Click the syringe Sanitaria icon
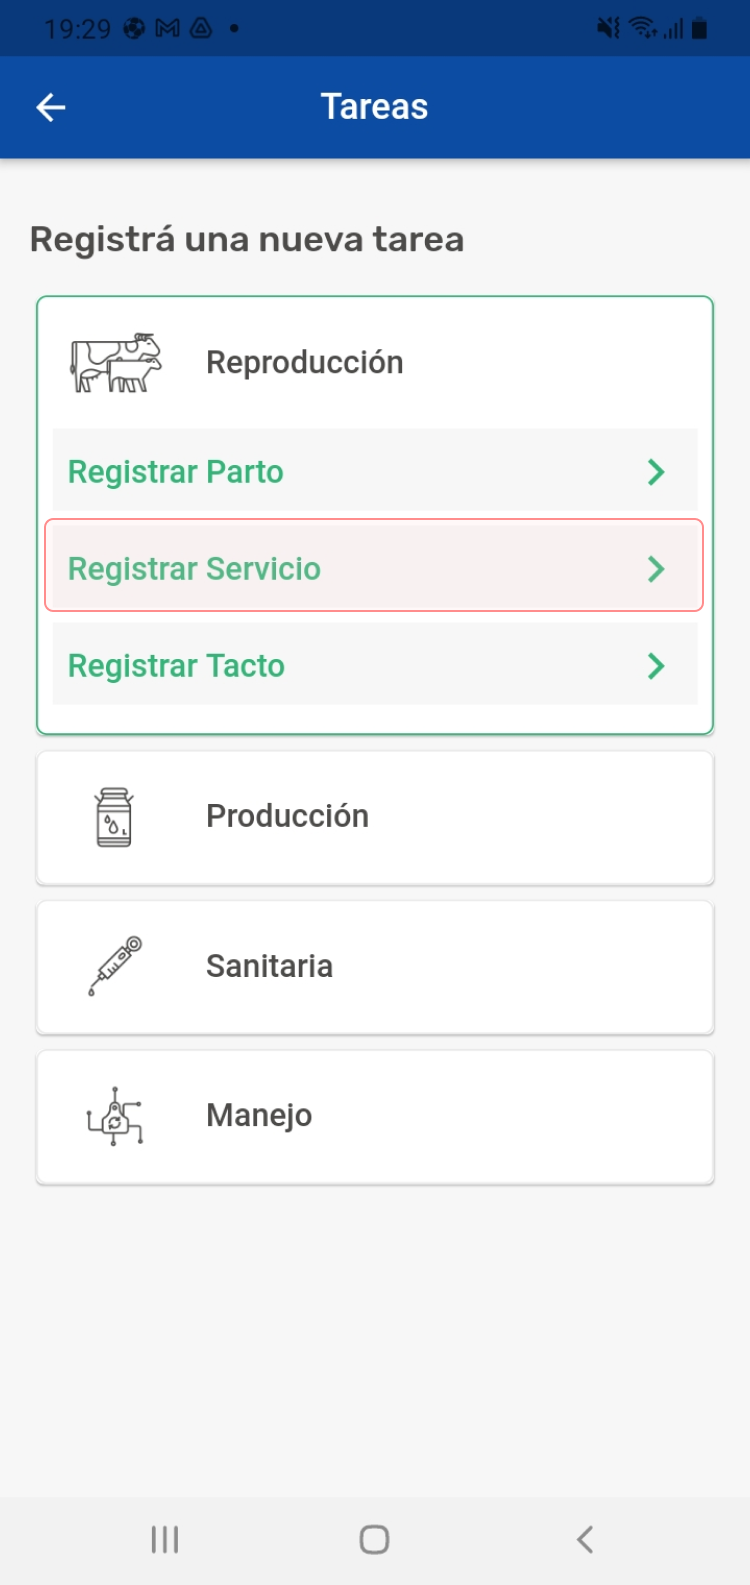 click(115, 966)
